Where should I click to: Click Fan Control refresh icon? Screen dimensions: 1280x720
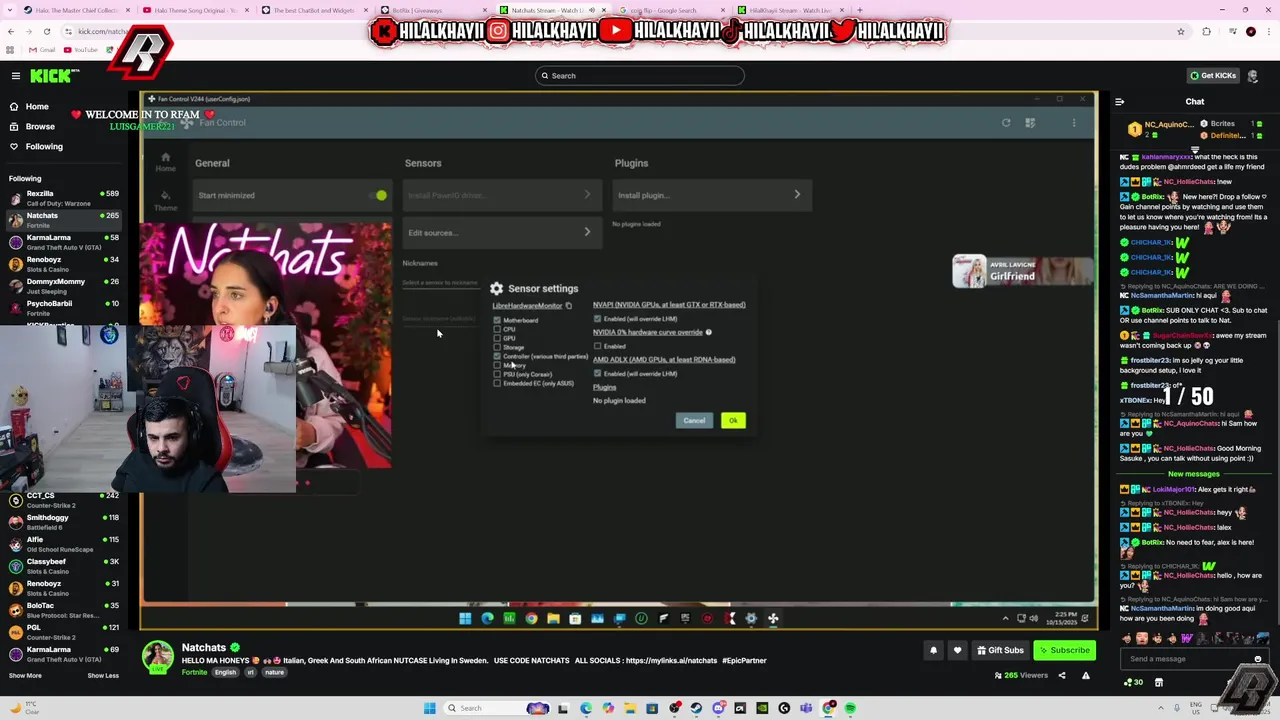(x=1006, y=123)
